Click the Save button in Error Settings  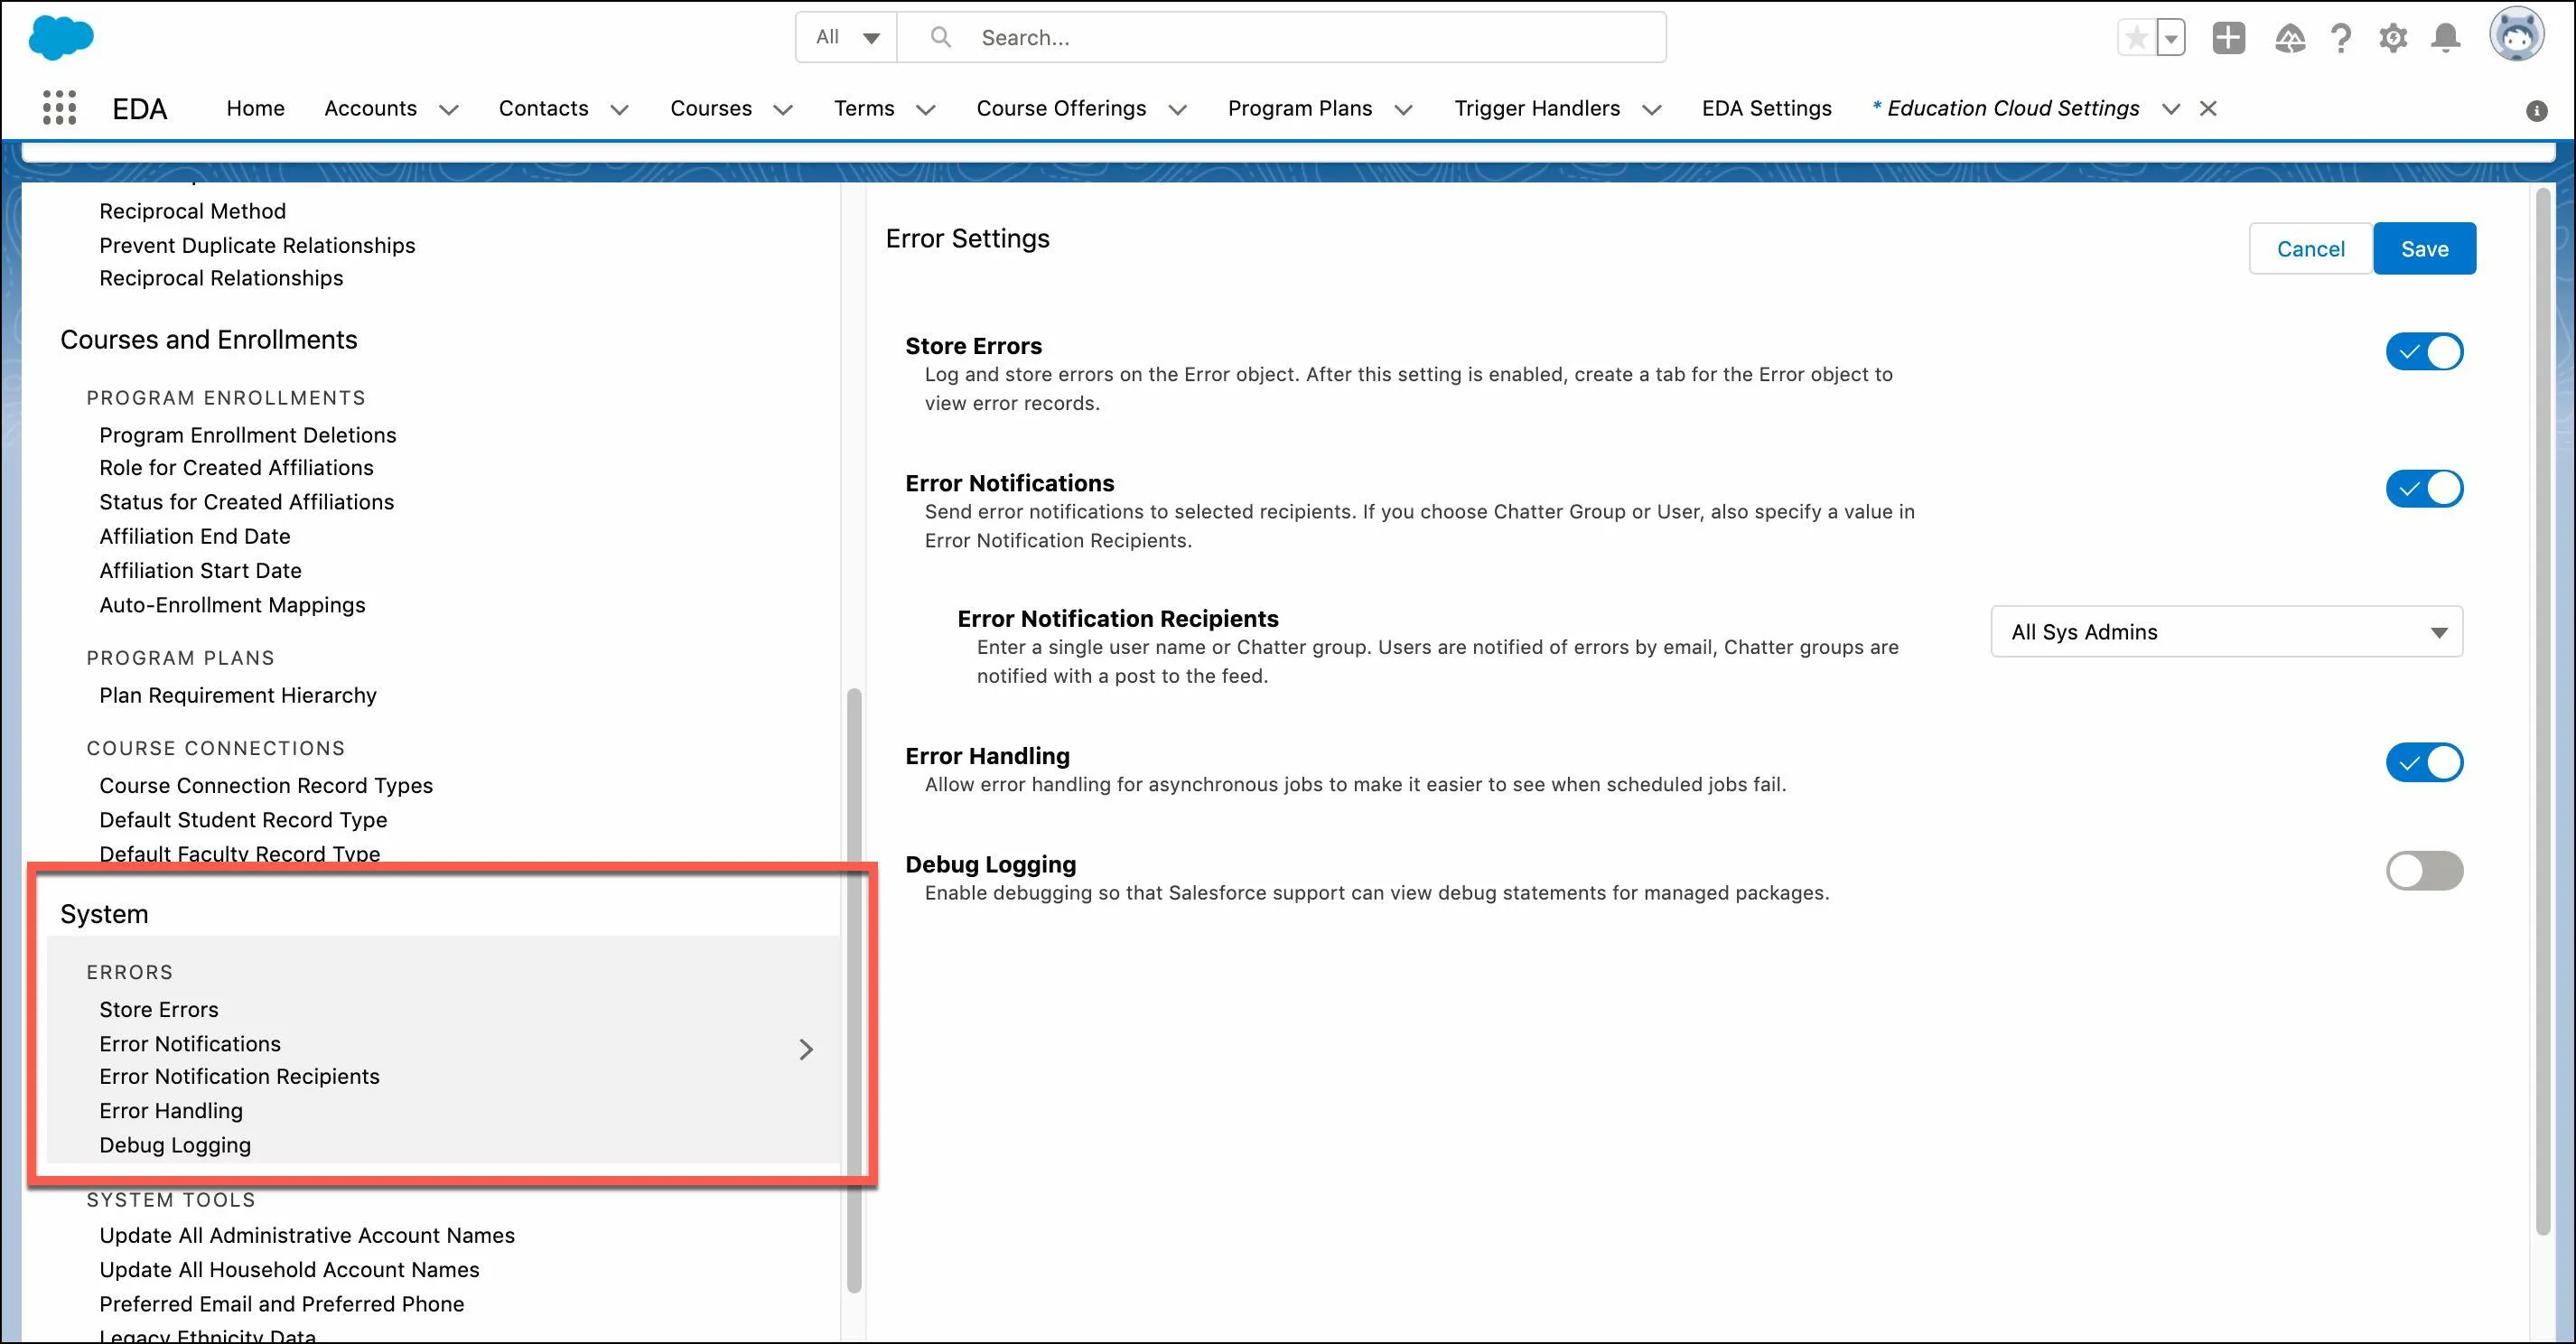2422,248
